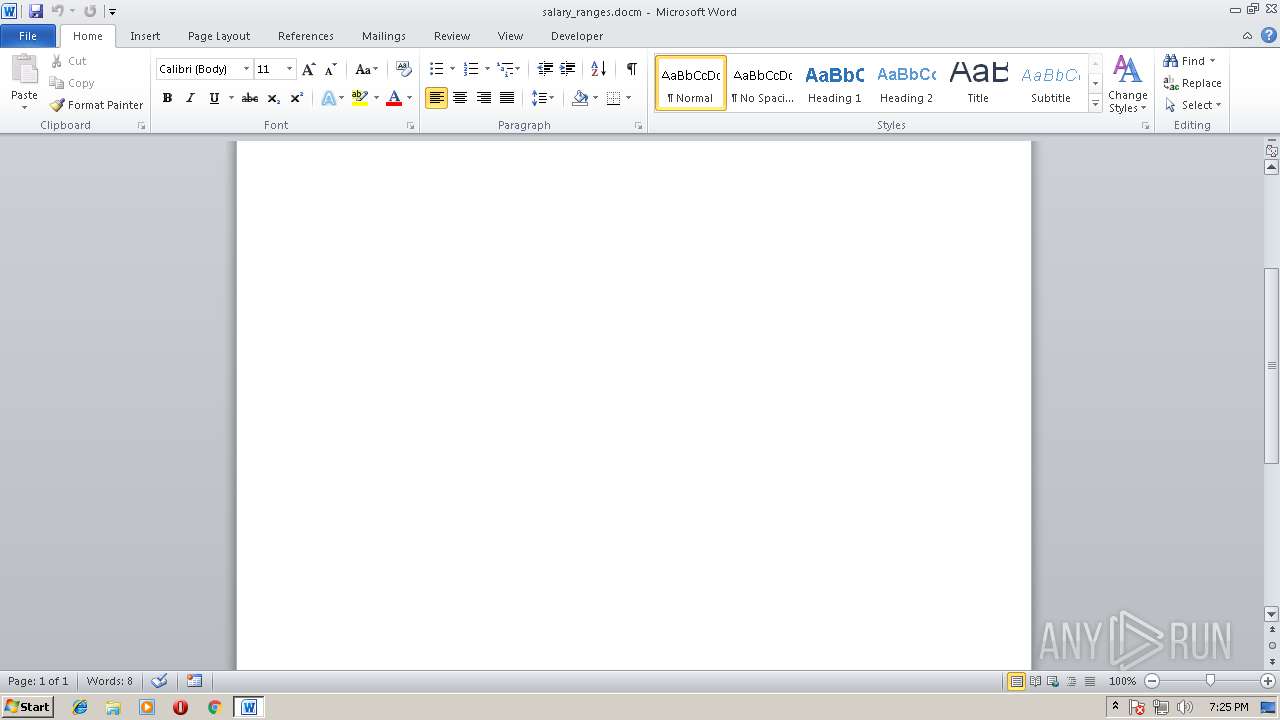
Task: Click Clear Formatting icon
Action: (404, 69)
